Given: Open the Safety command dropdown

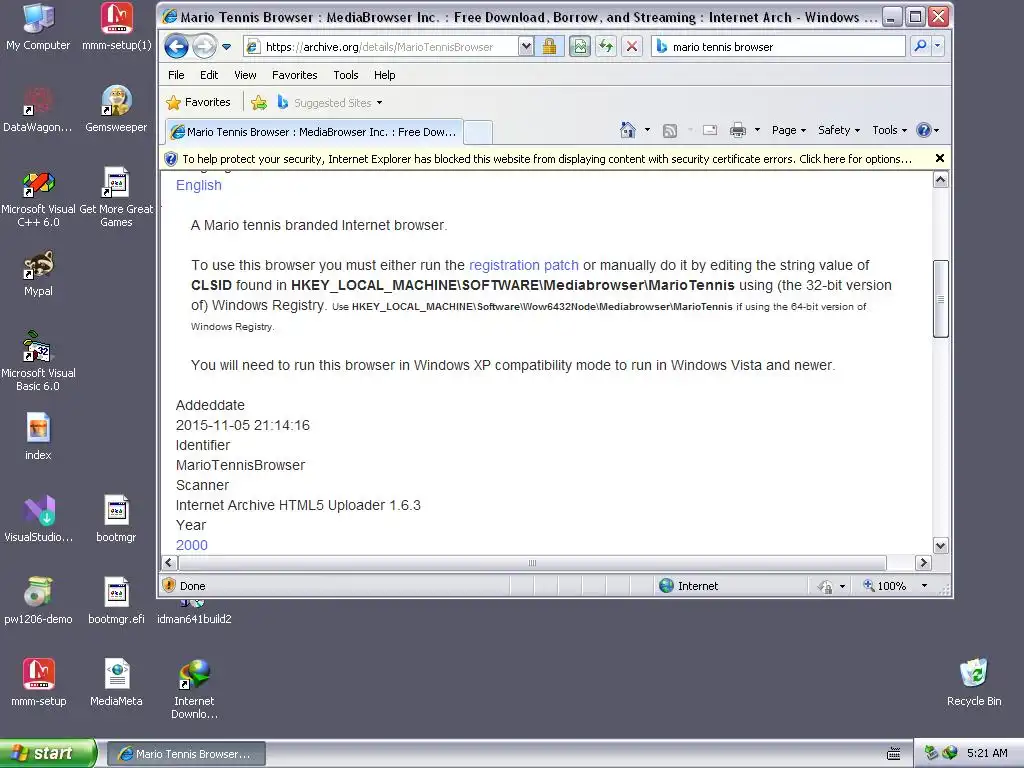Looking at the screenshot, I should point(839,130).
